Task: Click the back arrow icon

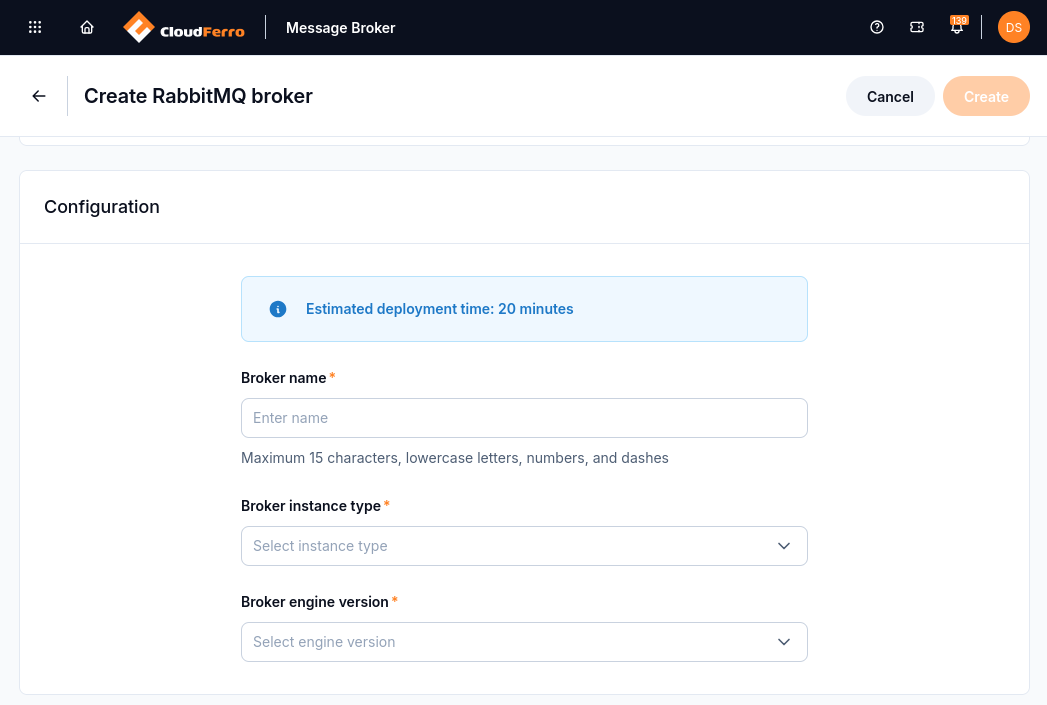Action: point(39,96)
